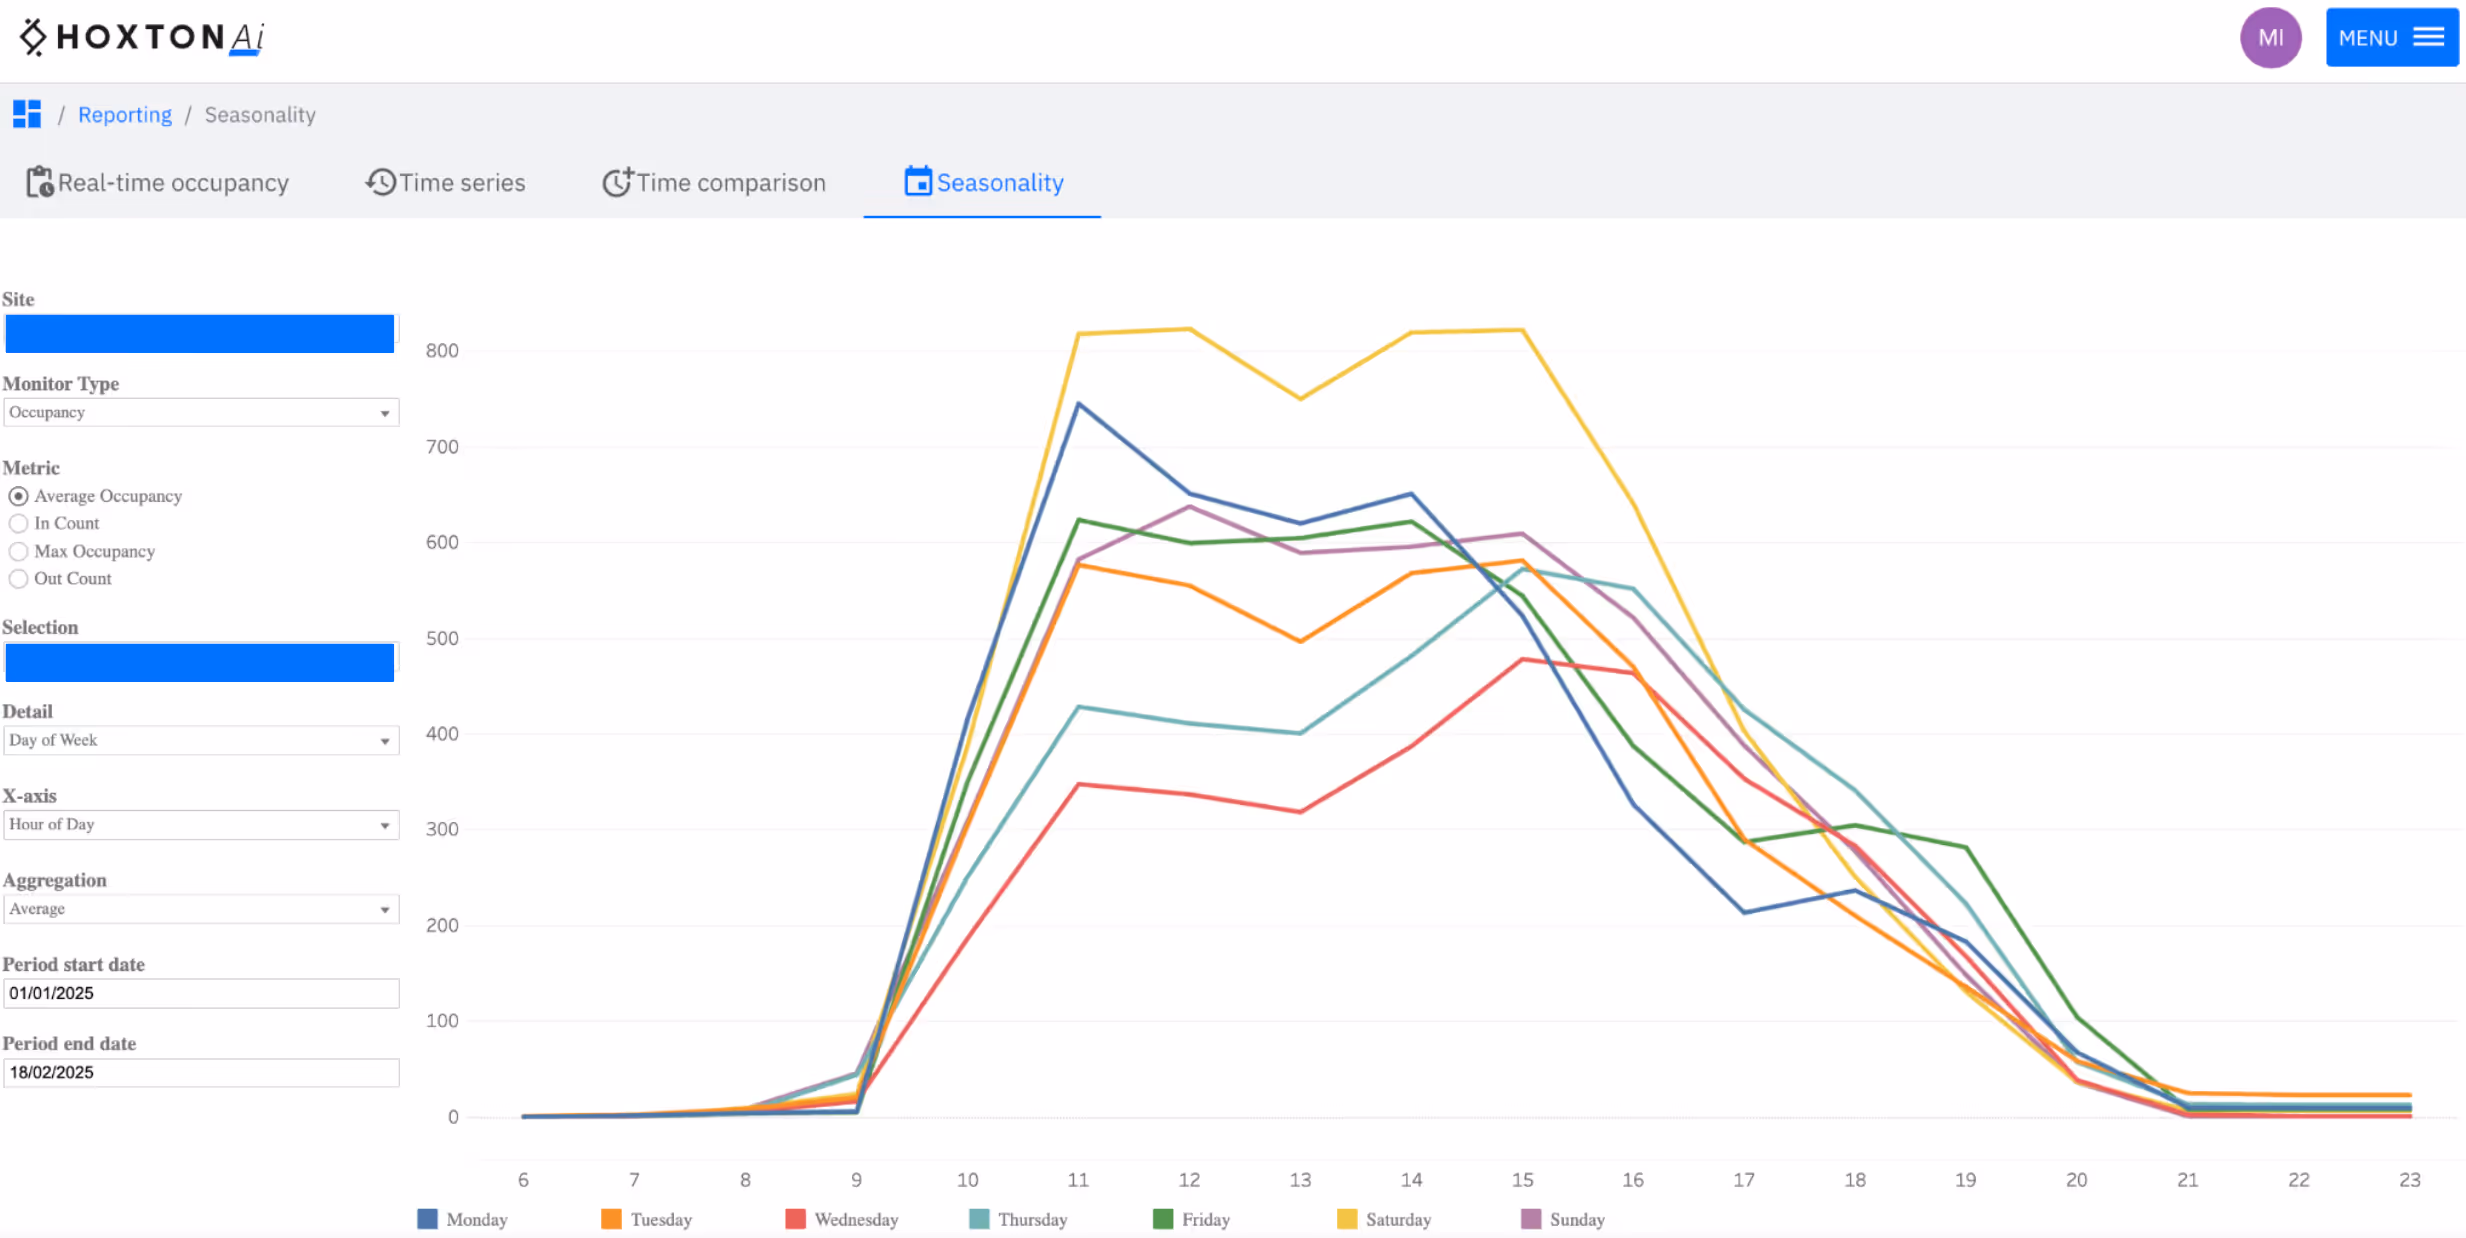Click the Period start date field
2466x1238 pixels.
[x=199, y=992]
